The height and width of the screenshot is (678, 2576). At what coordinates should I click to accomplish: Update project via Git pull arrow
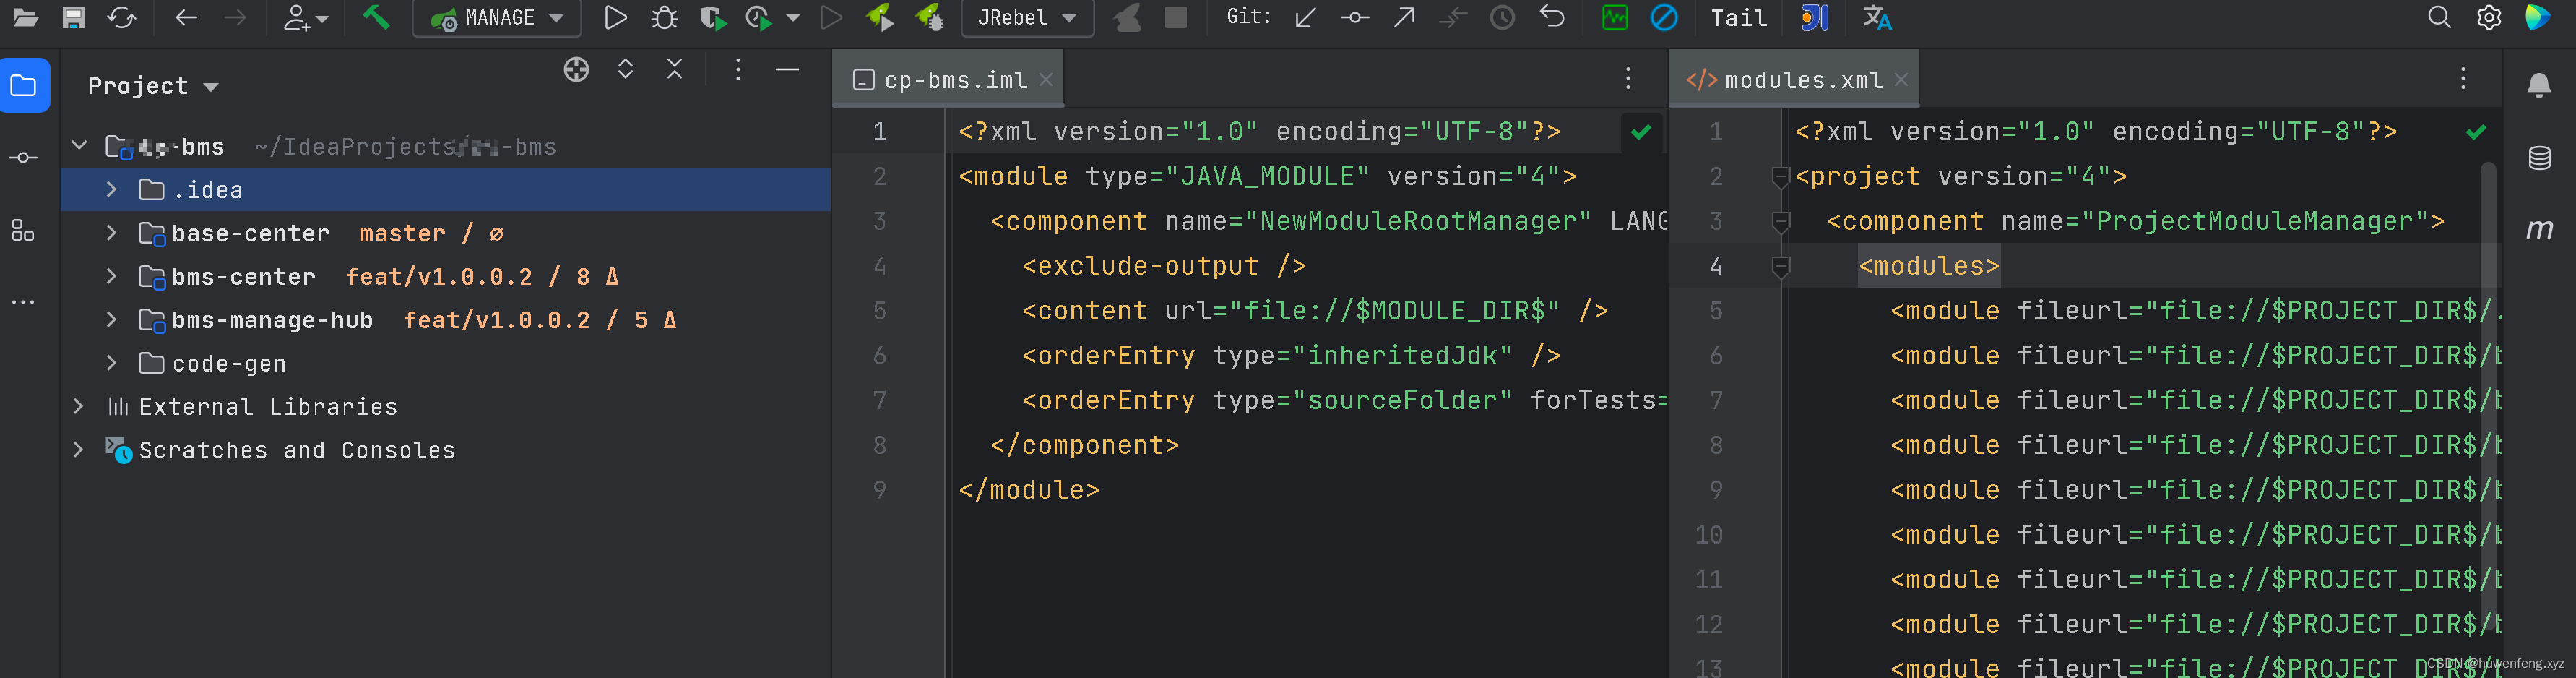point(1305,17)
